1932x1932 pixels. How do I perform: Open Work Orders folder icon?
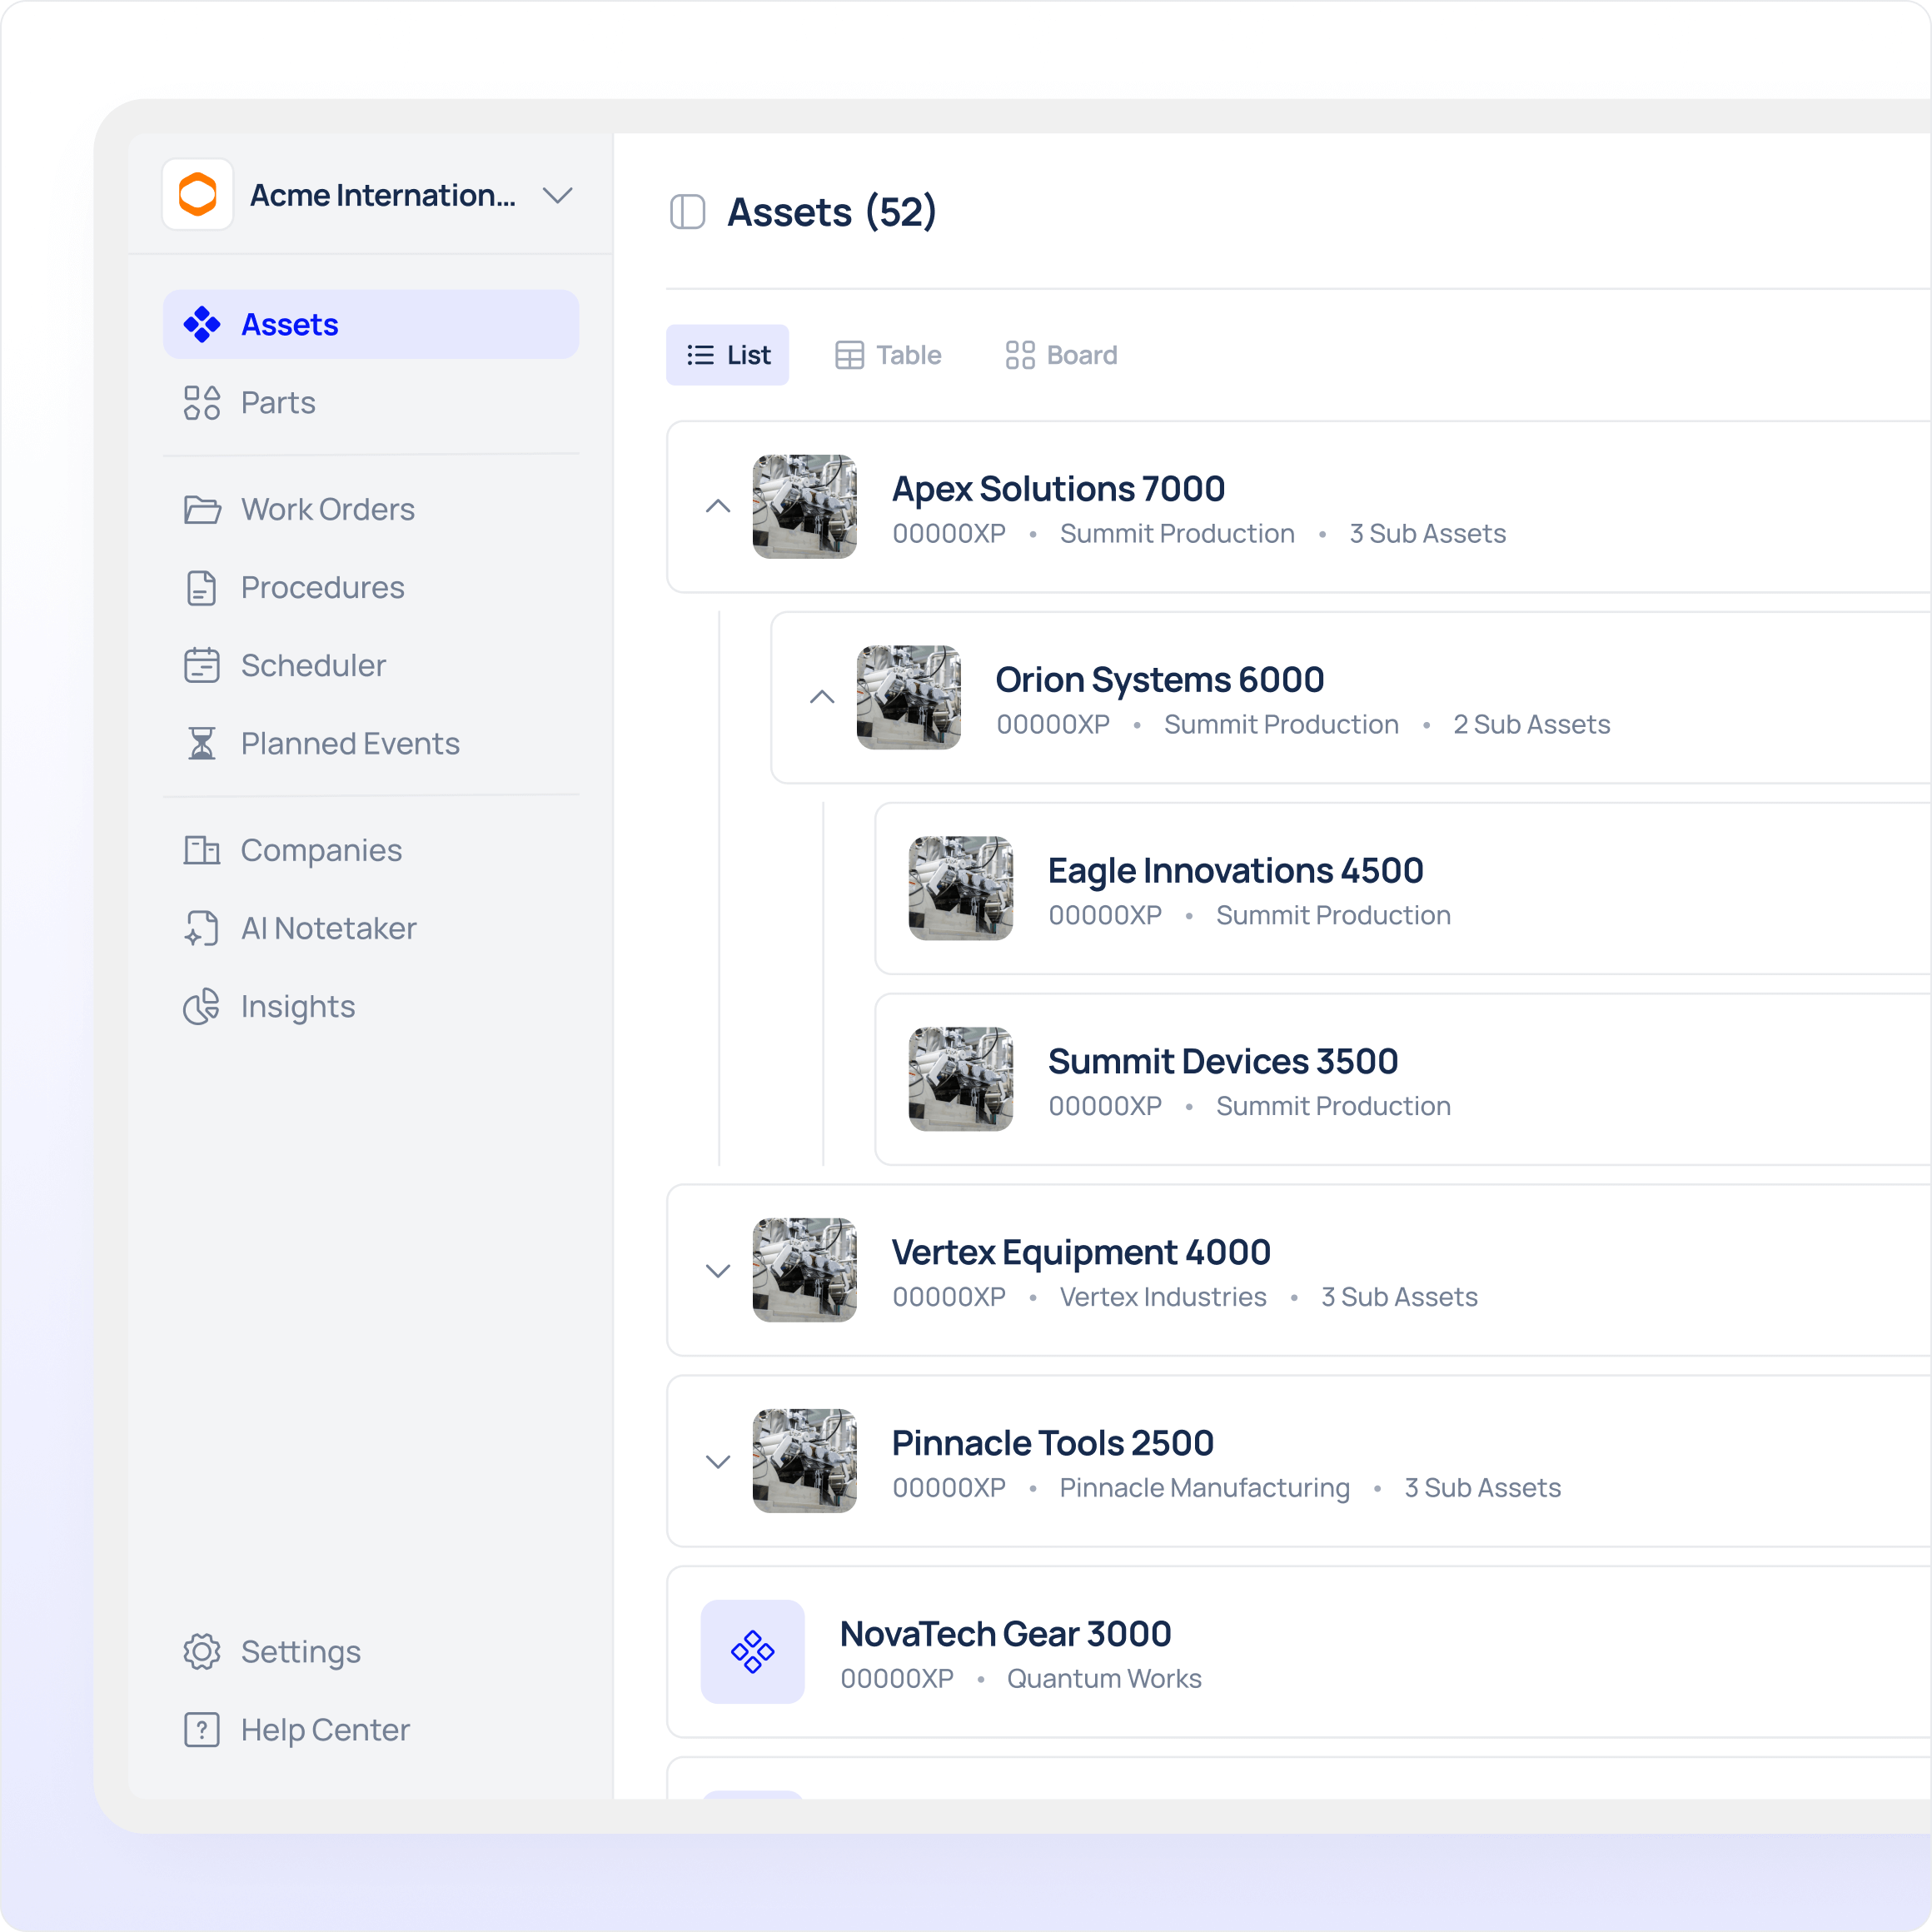201,510
